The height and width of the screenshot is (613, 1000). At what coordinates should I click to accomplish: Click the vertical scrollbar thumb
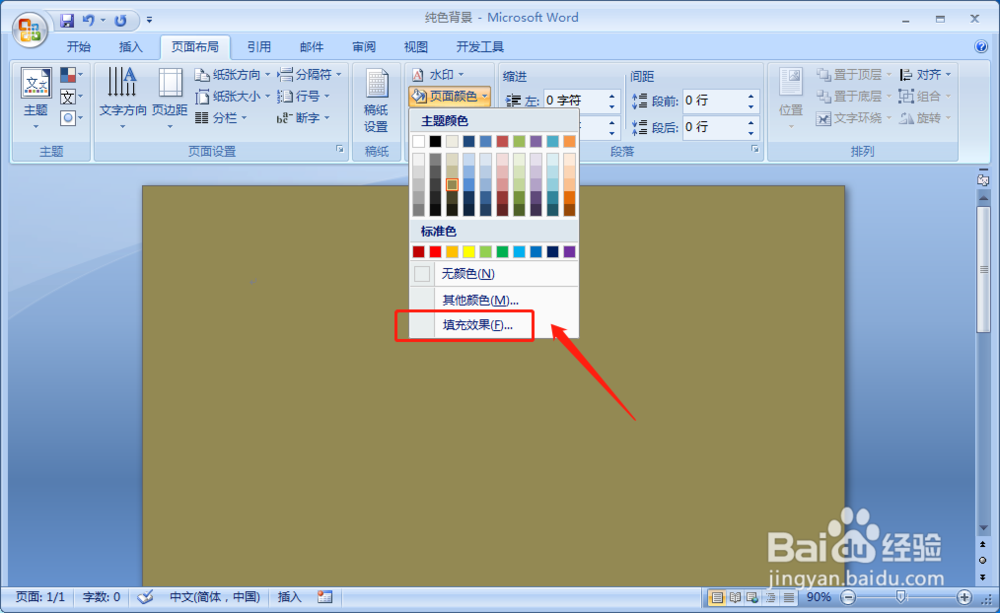pos(983,269)
